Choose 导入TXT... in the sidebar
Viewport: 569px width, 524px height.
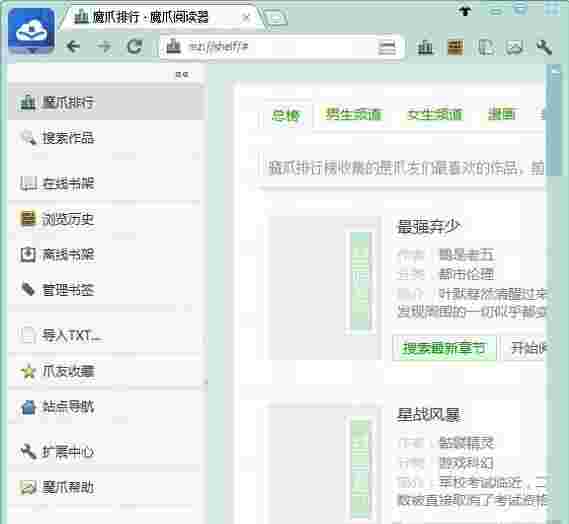[x=106, y=335]
